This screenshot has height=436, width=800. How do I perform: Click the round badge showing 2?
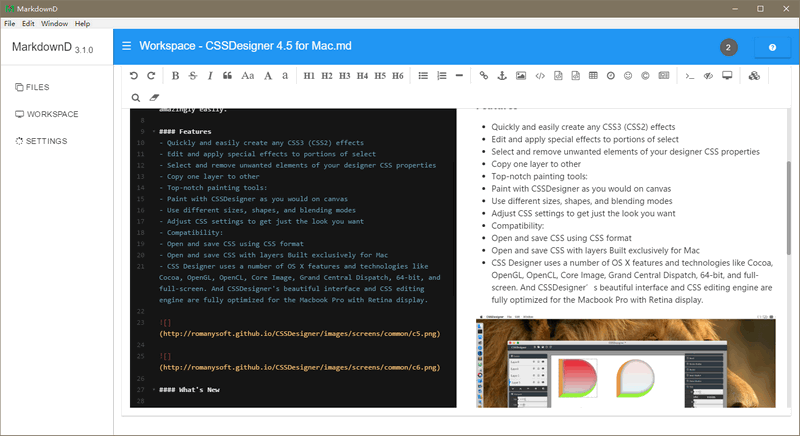(x=729, y=47)
